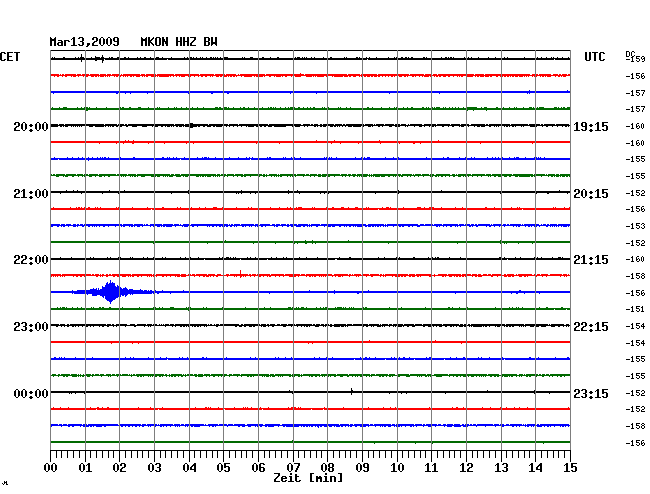Click the 20:15 UTC time label
Viewport: 650px width, 494px height.
click(591, 194)
